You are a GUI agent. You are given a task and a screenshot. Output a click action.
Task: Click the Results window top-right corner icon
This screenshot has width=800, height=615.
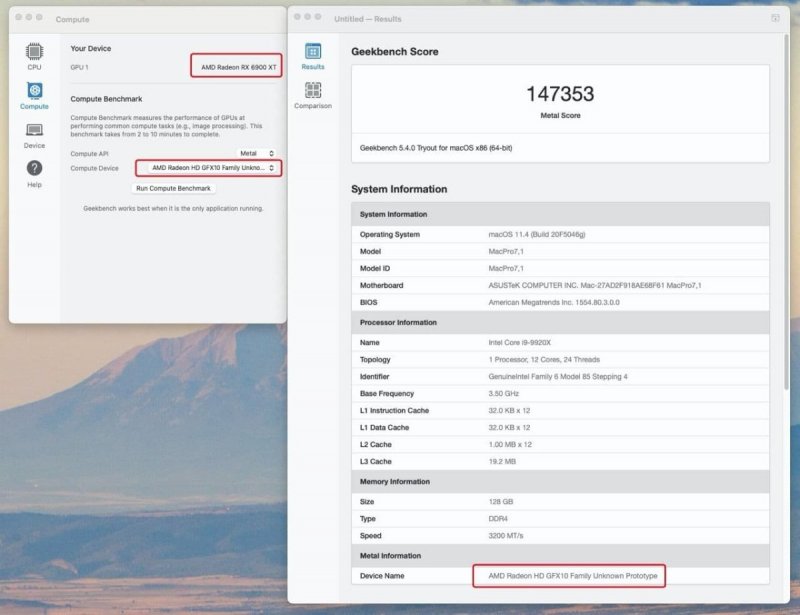point(775,18)
